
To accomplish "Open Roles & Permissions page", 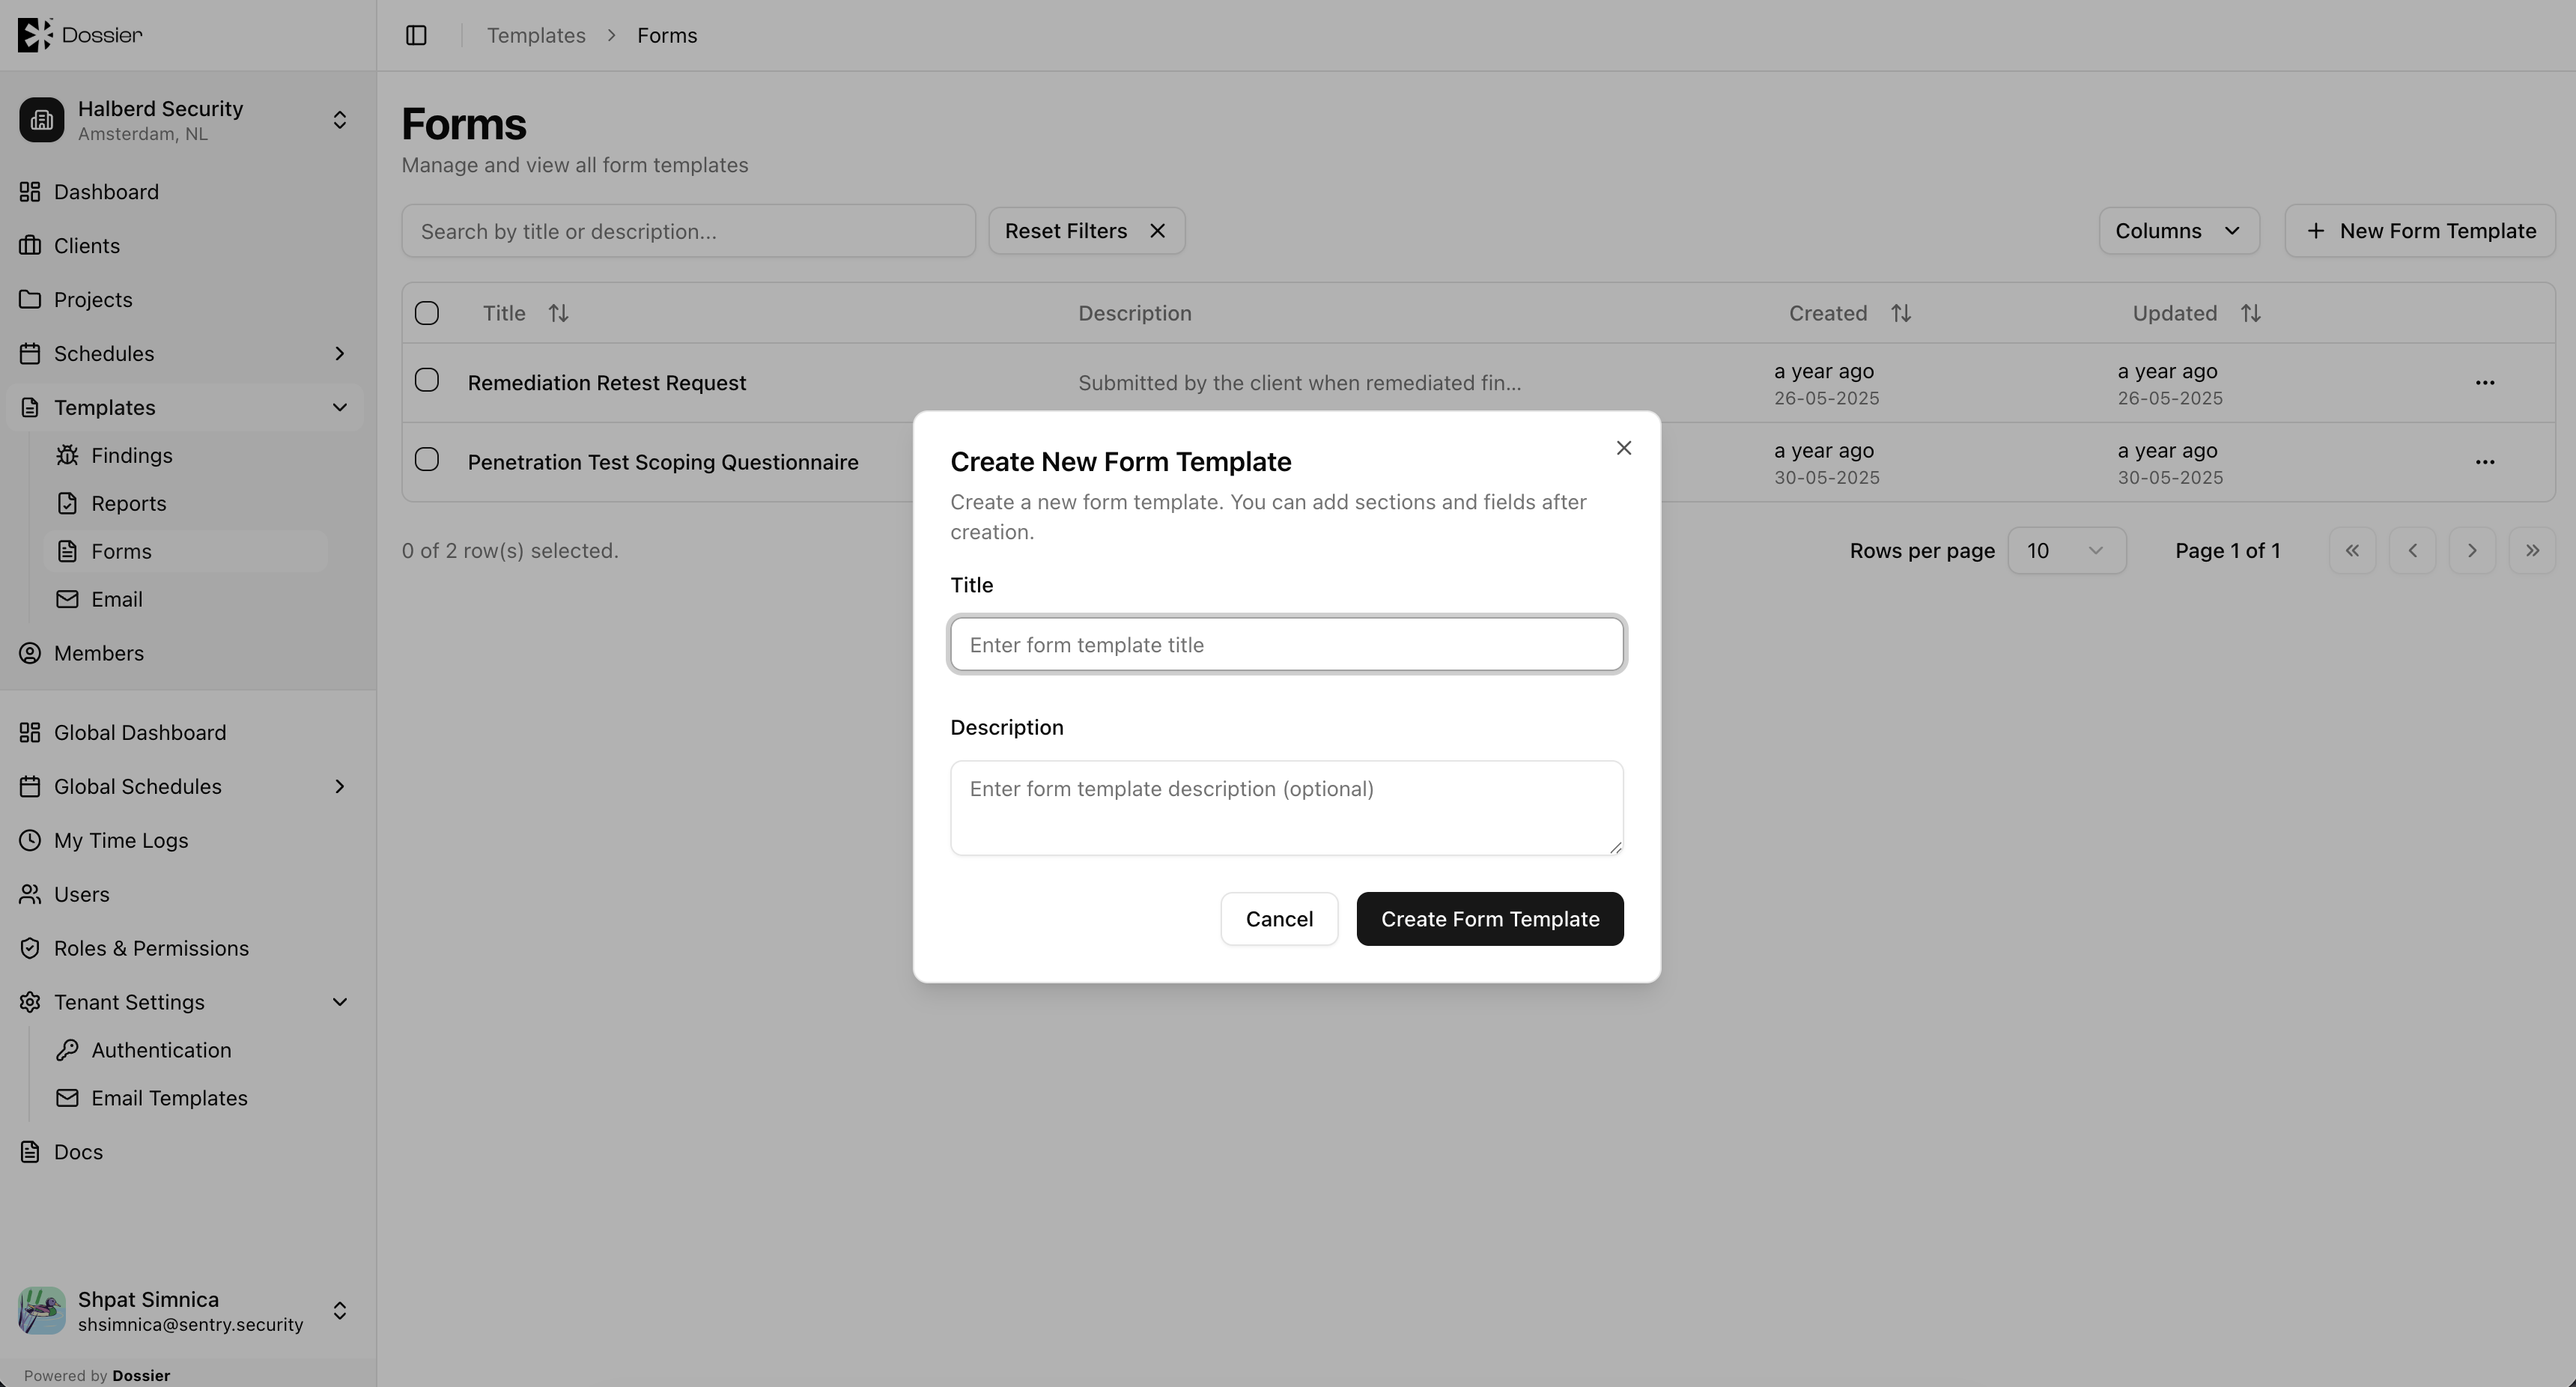I will point(185,949).
